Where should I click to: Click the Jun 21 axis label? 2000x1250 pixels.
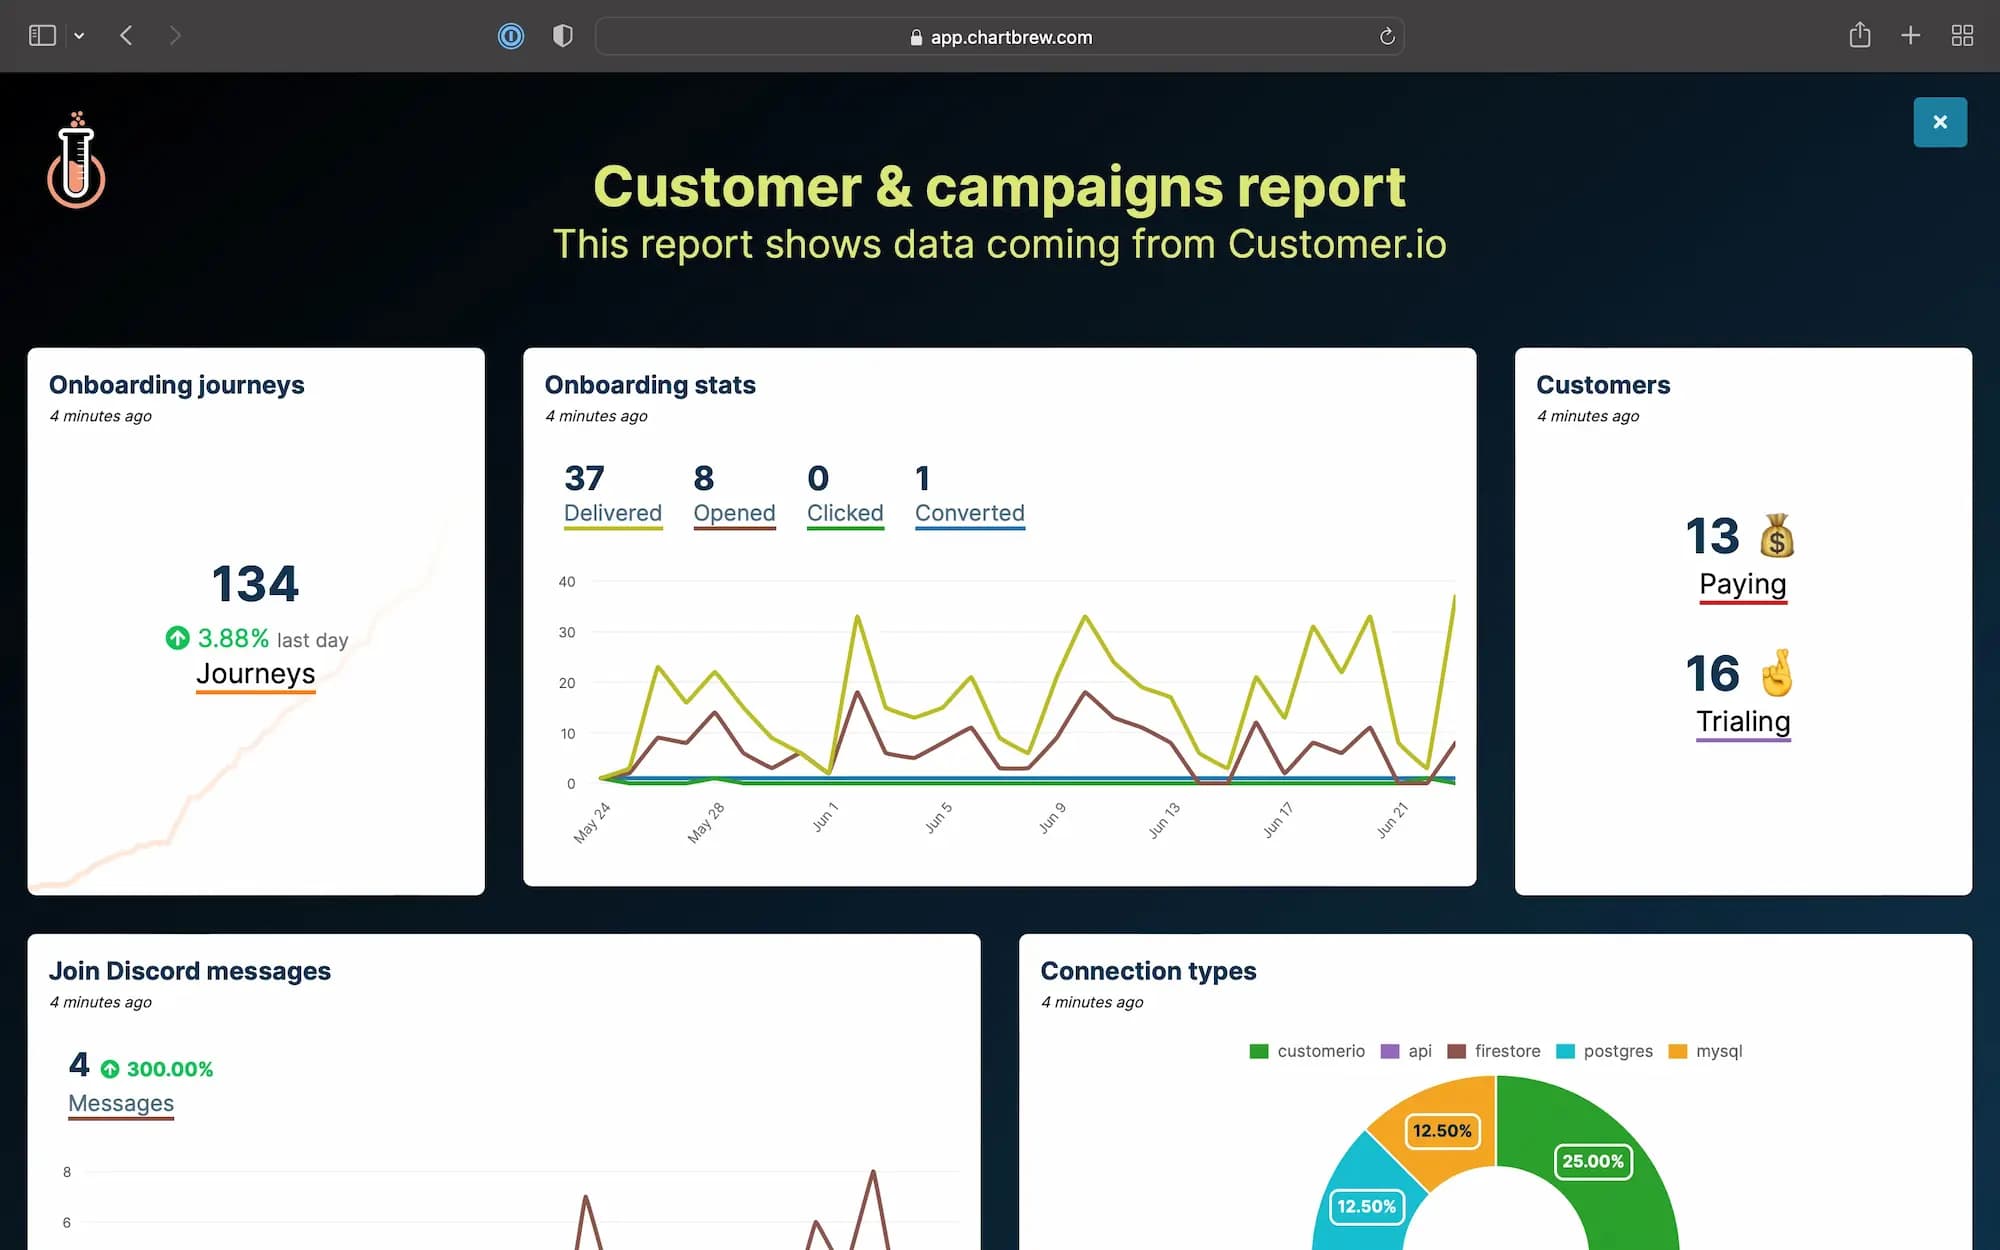click(1392, 820)
